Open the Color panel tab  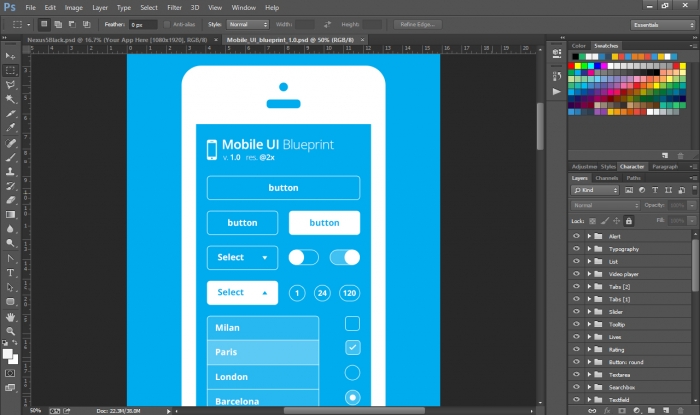pos(579,46)
